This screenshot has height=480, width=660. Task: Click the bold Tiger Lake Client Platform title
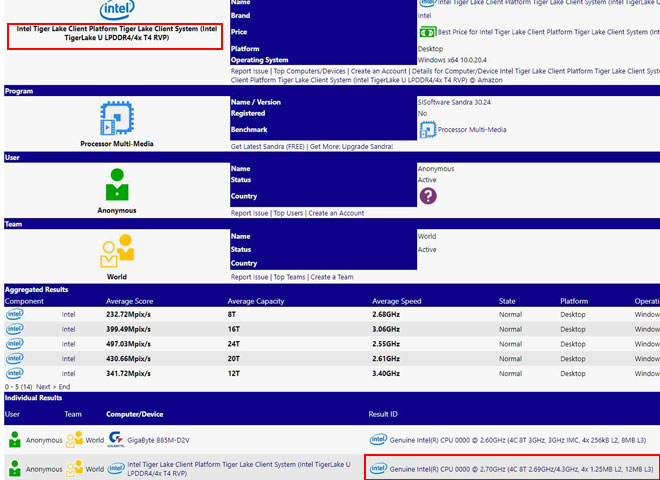117,33
